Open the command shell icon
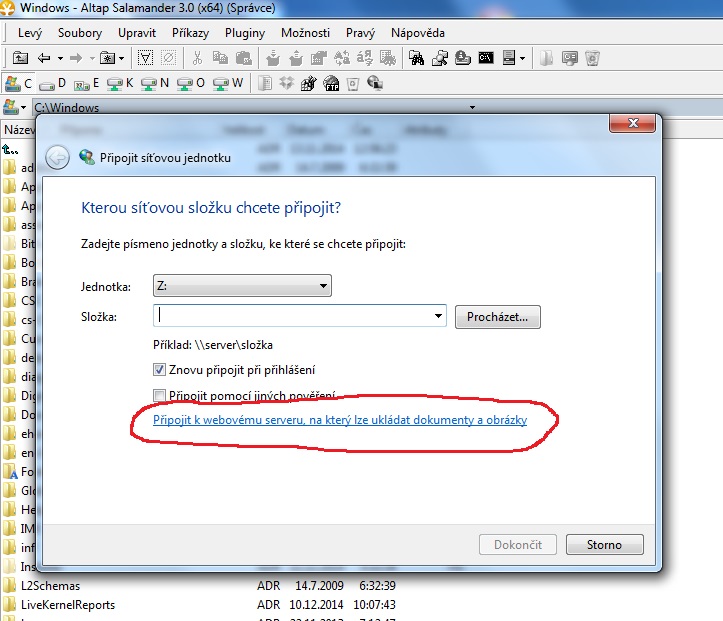Image resolution: width=723 pixels, height=621 pixels. point(485,58)
